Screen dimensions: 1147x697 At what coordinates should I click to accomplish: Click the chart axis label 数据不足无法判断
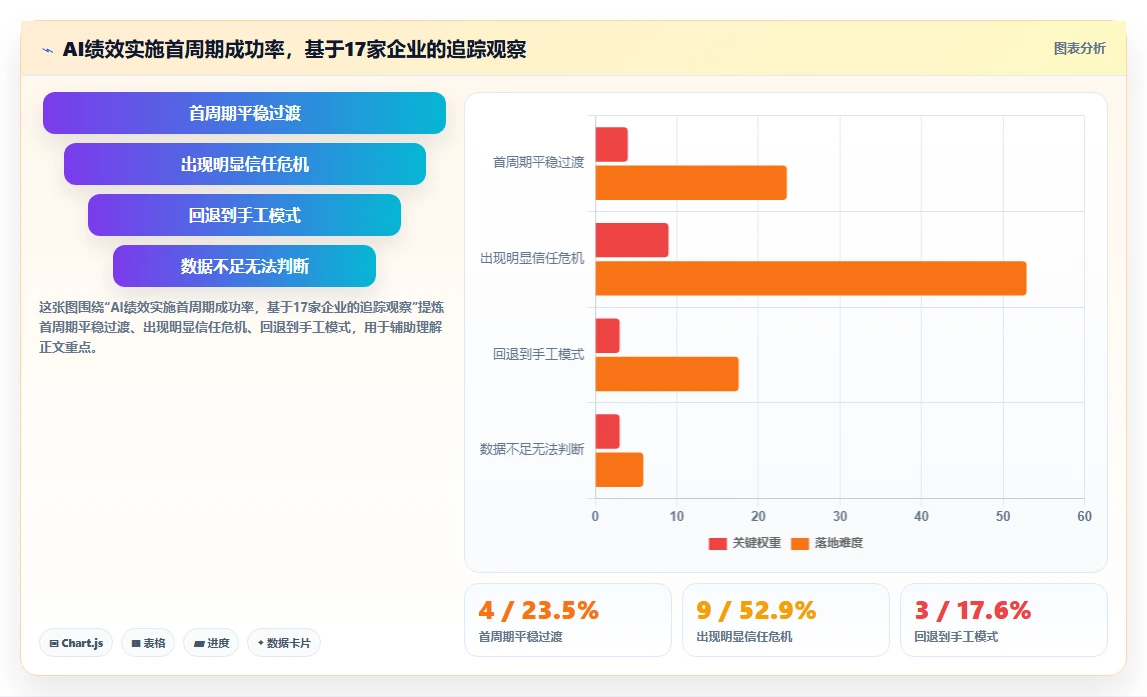532,449
